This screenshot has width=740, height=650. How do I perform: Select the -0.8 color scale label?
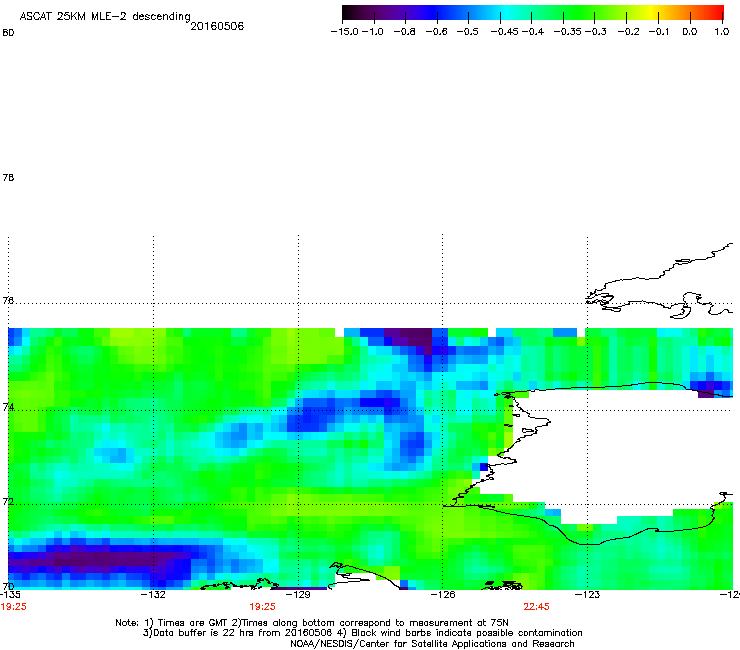(x=404, y=32)
